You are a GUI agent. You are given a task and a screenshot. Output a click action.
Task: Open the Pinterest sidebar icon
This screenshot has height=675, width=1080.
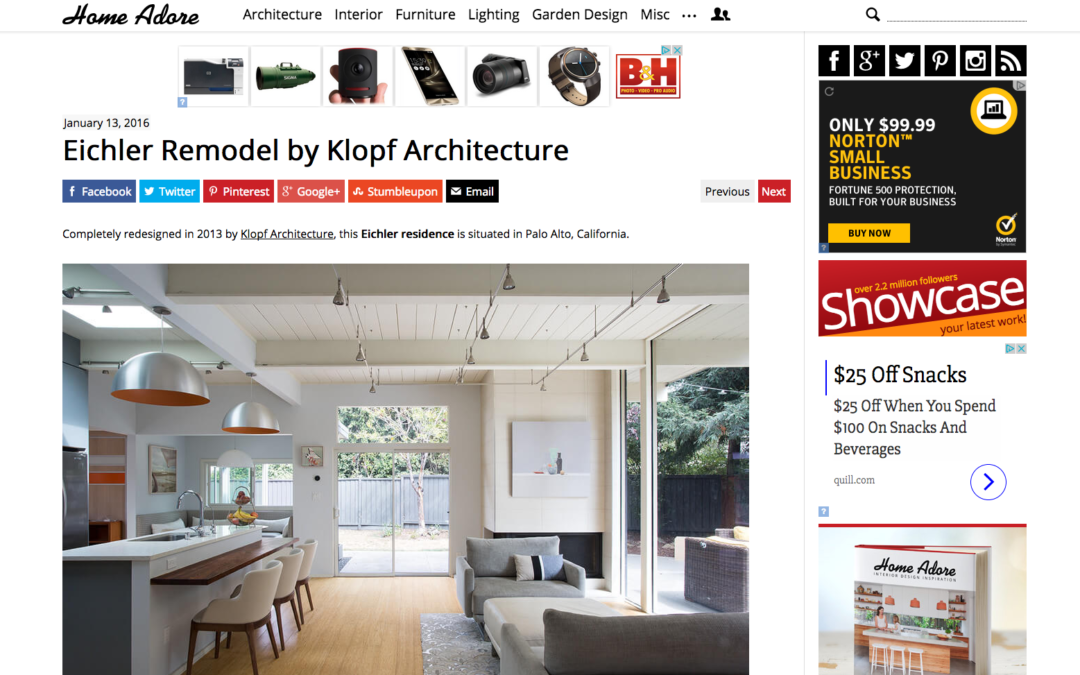point(939,61)
